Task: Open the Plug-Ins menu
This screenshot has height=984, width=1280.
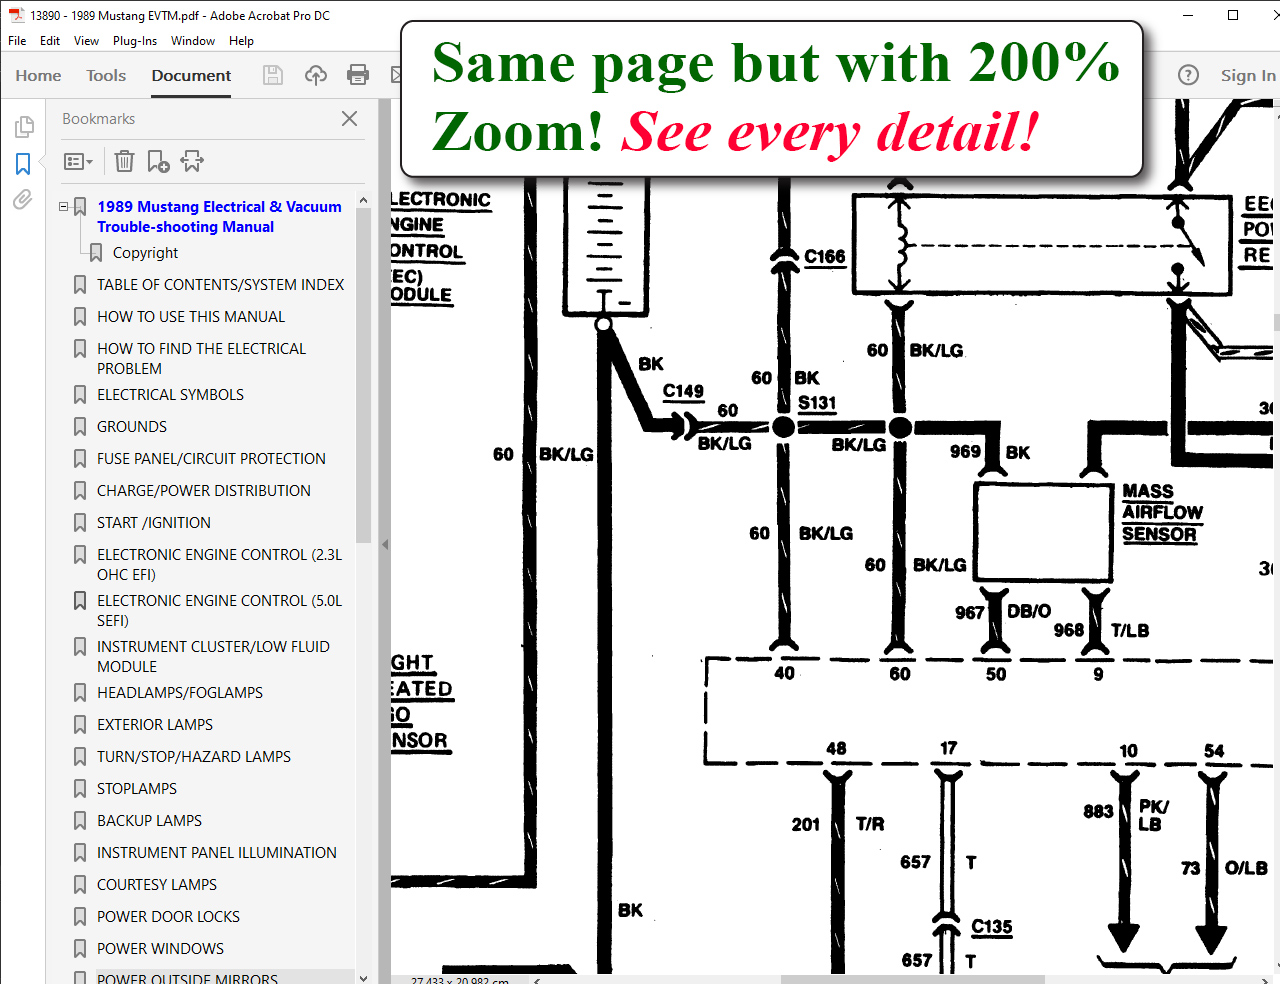Action: [x=135, y=41]
